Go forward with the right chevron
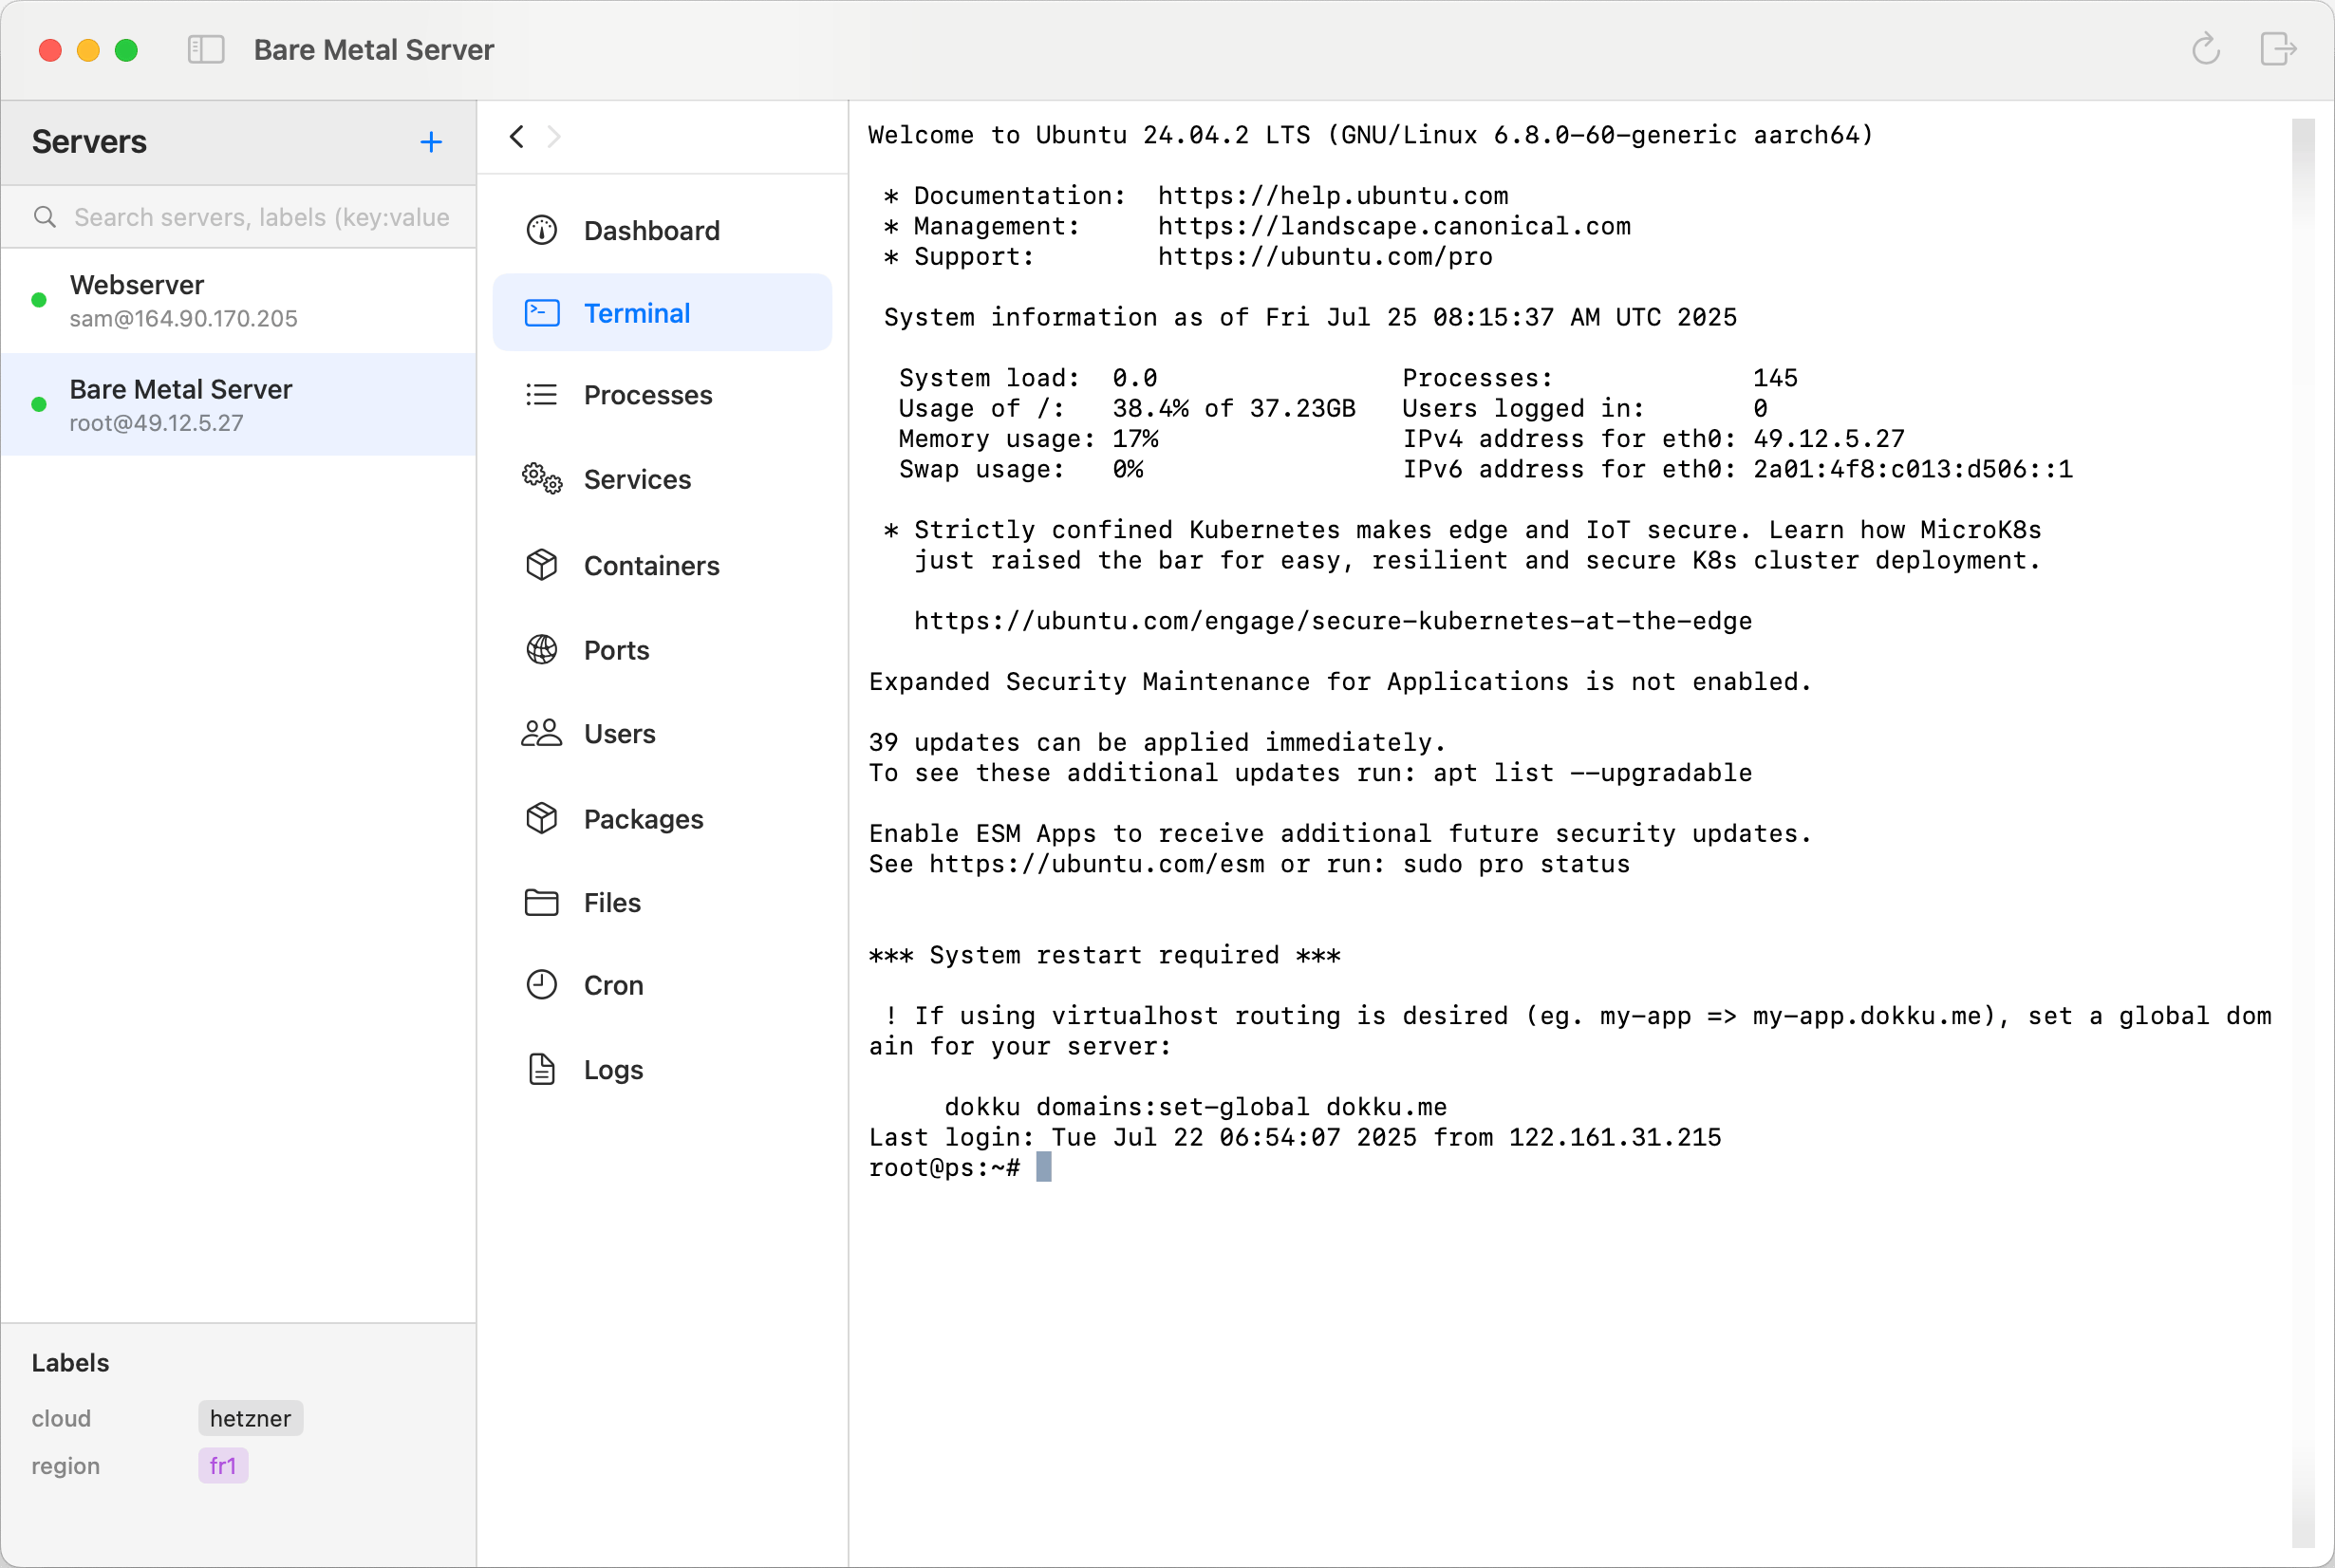Viewport: 2335px width, 1568px height. [554, 136]
